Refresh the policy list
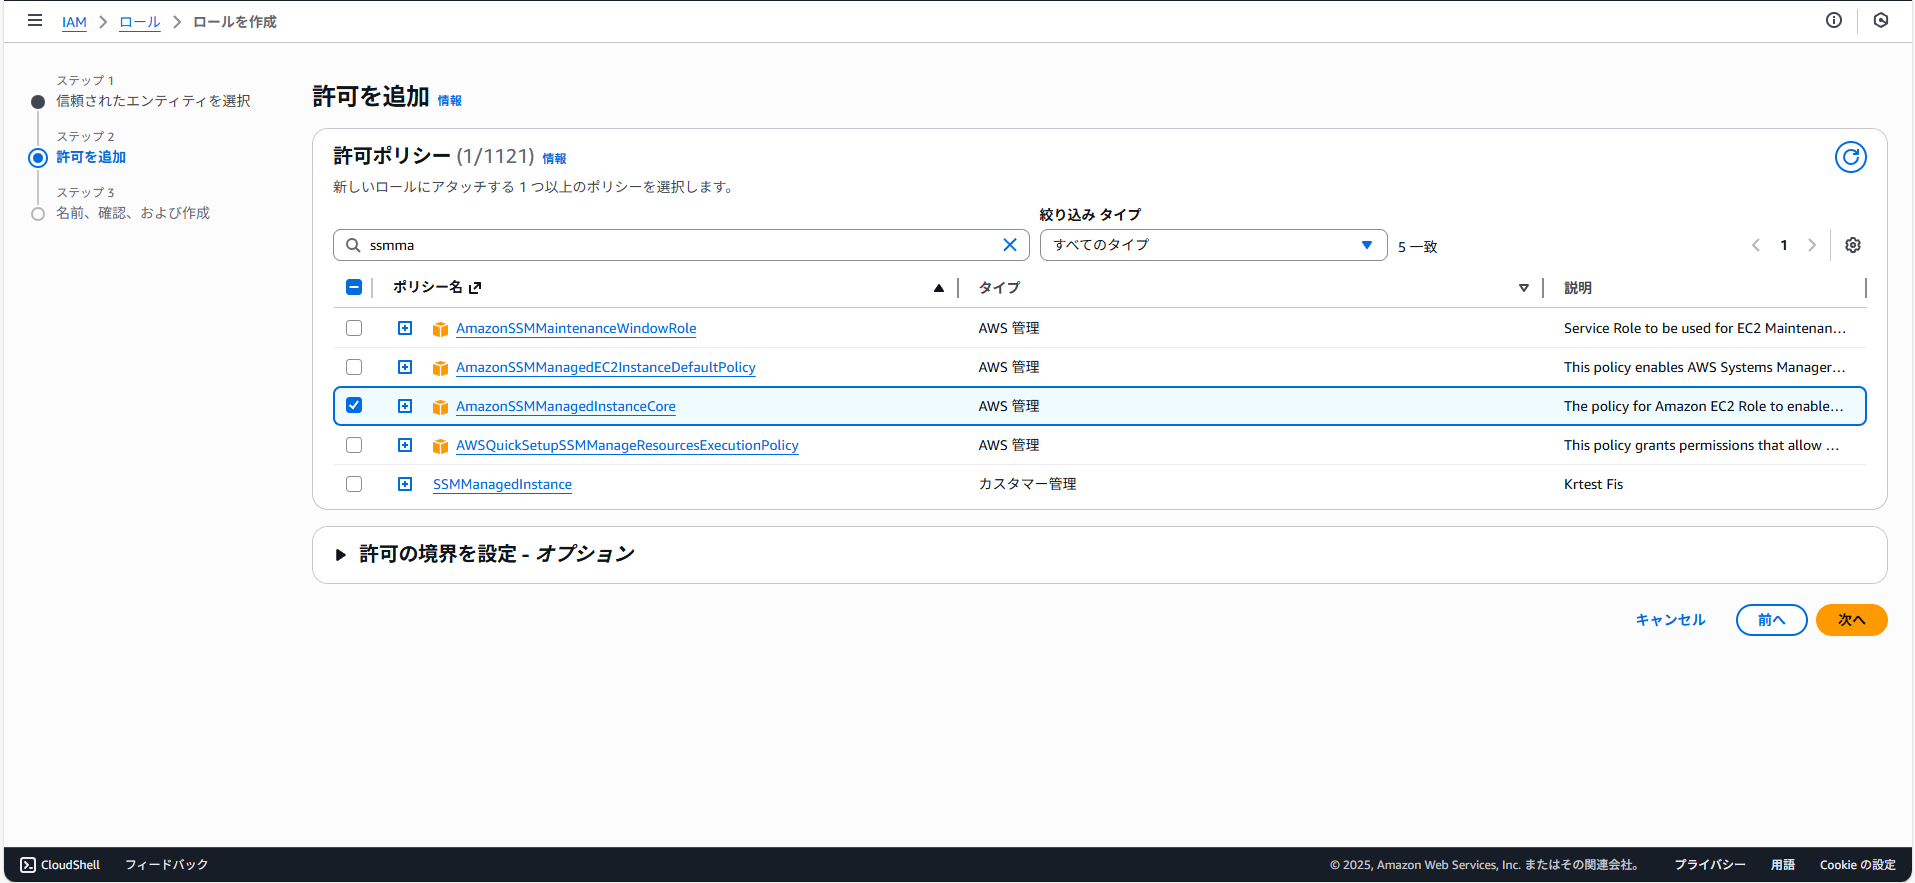This screenshot has width=1915, height=883. tap(1851, 157)
